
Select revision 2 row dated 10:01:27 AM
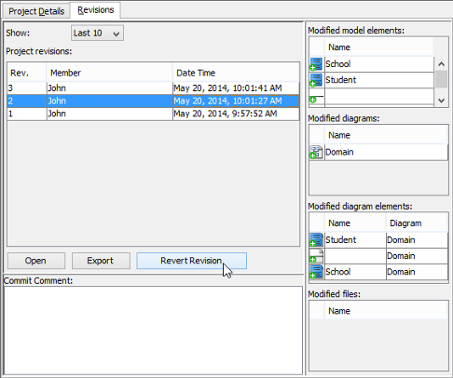pos(153,101)
